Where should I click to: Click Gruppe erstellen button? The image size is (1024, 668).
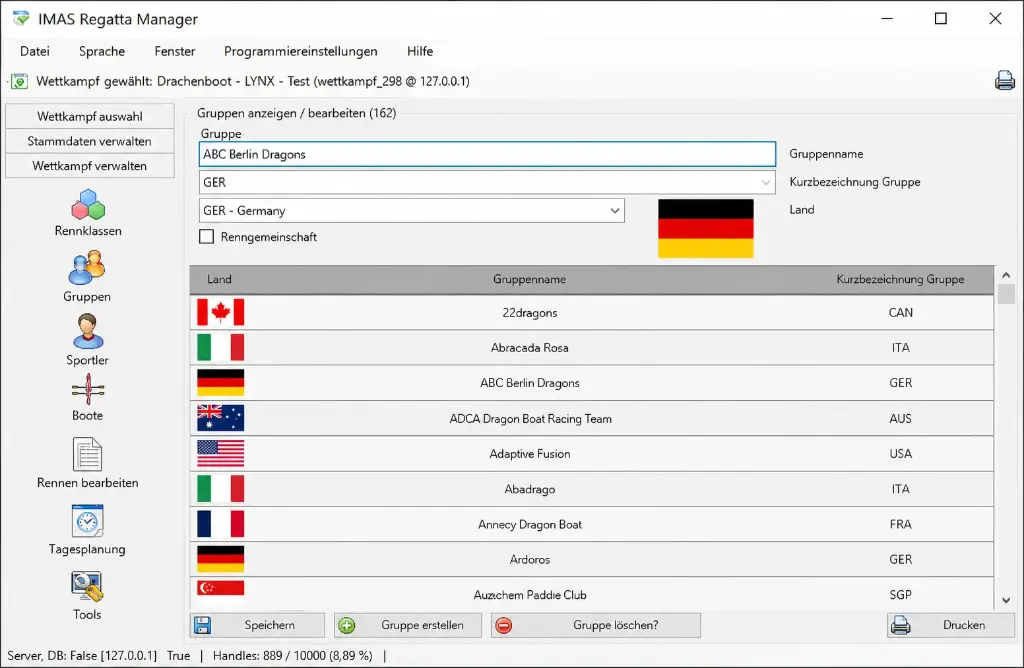pyautogui.click(x=408, y=625)
